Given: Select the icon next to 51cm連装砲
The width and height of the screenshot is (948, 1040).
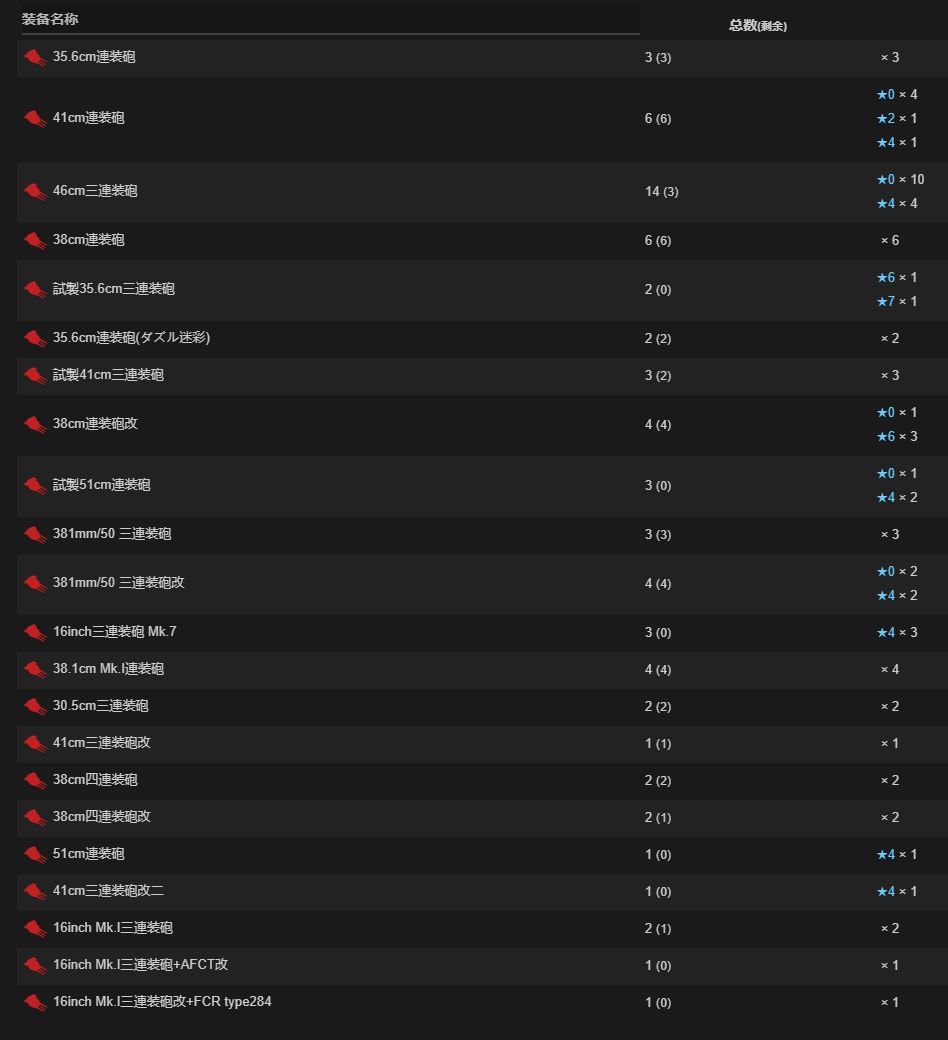Looking at the screenshot, I should 35,855.
